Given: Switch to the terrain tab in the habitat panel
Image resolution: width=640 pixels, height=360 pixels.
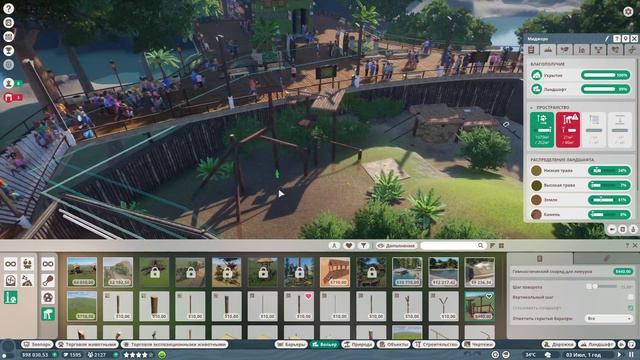Looking at the screenshot, I should (x=548, y=50).
